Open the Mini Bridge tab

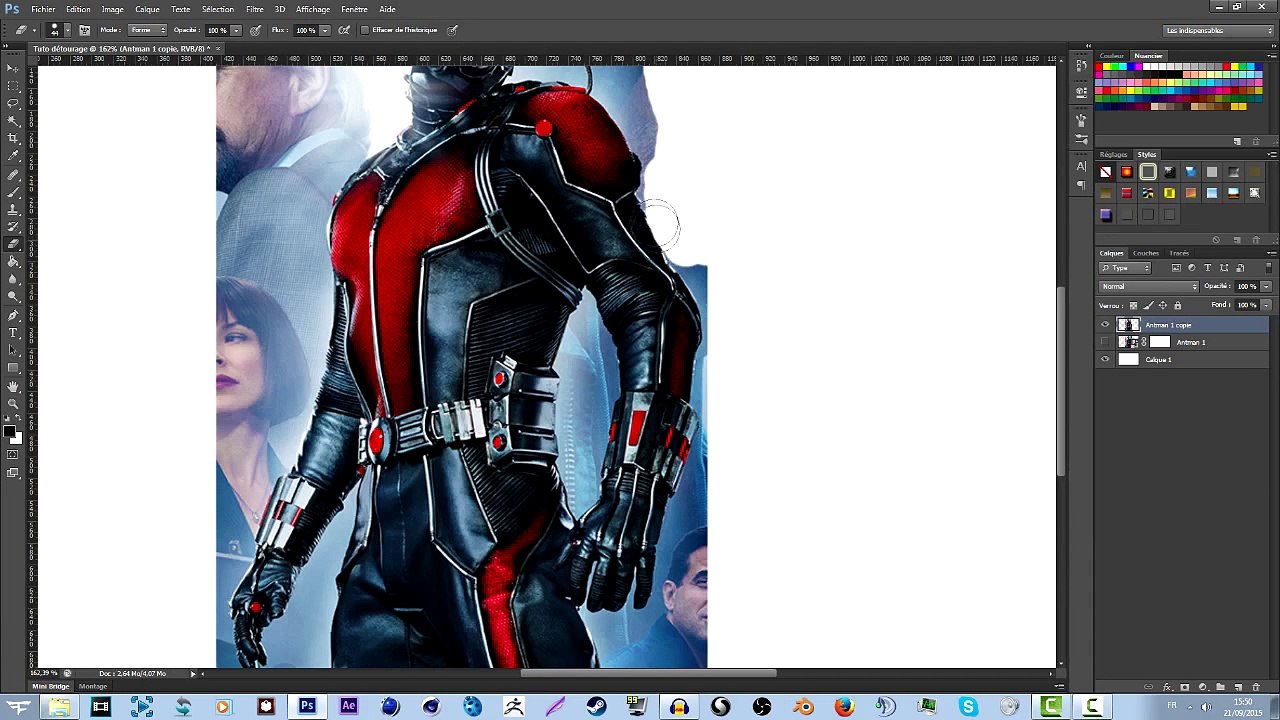coord(51,686)
